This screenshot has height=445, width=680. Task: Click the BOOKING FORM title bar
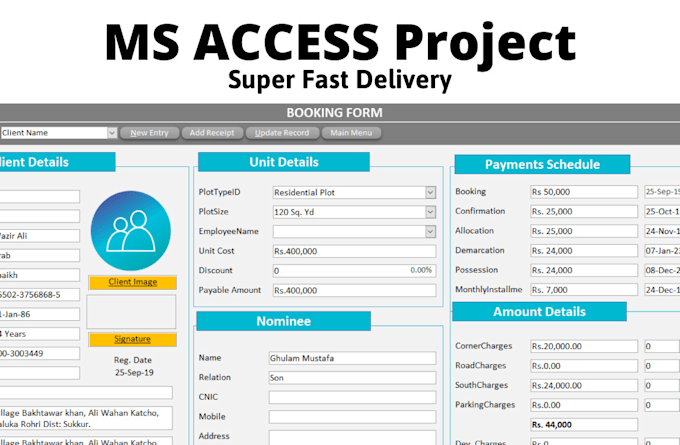pos(340,113)
